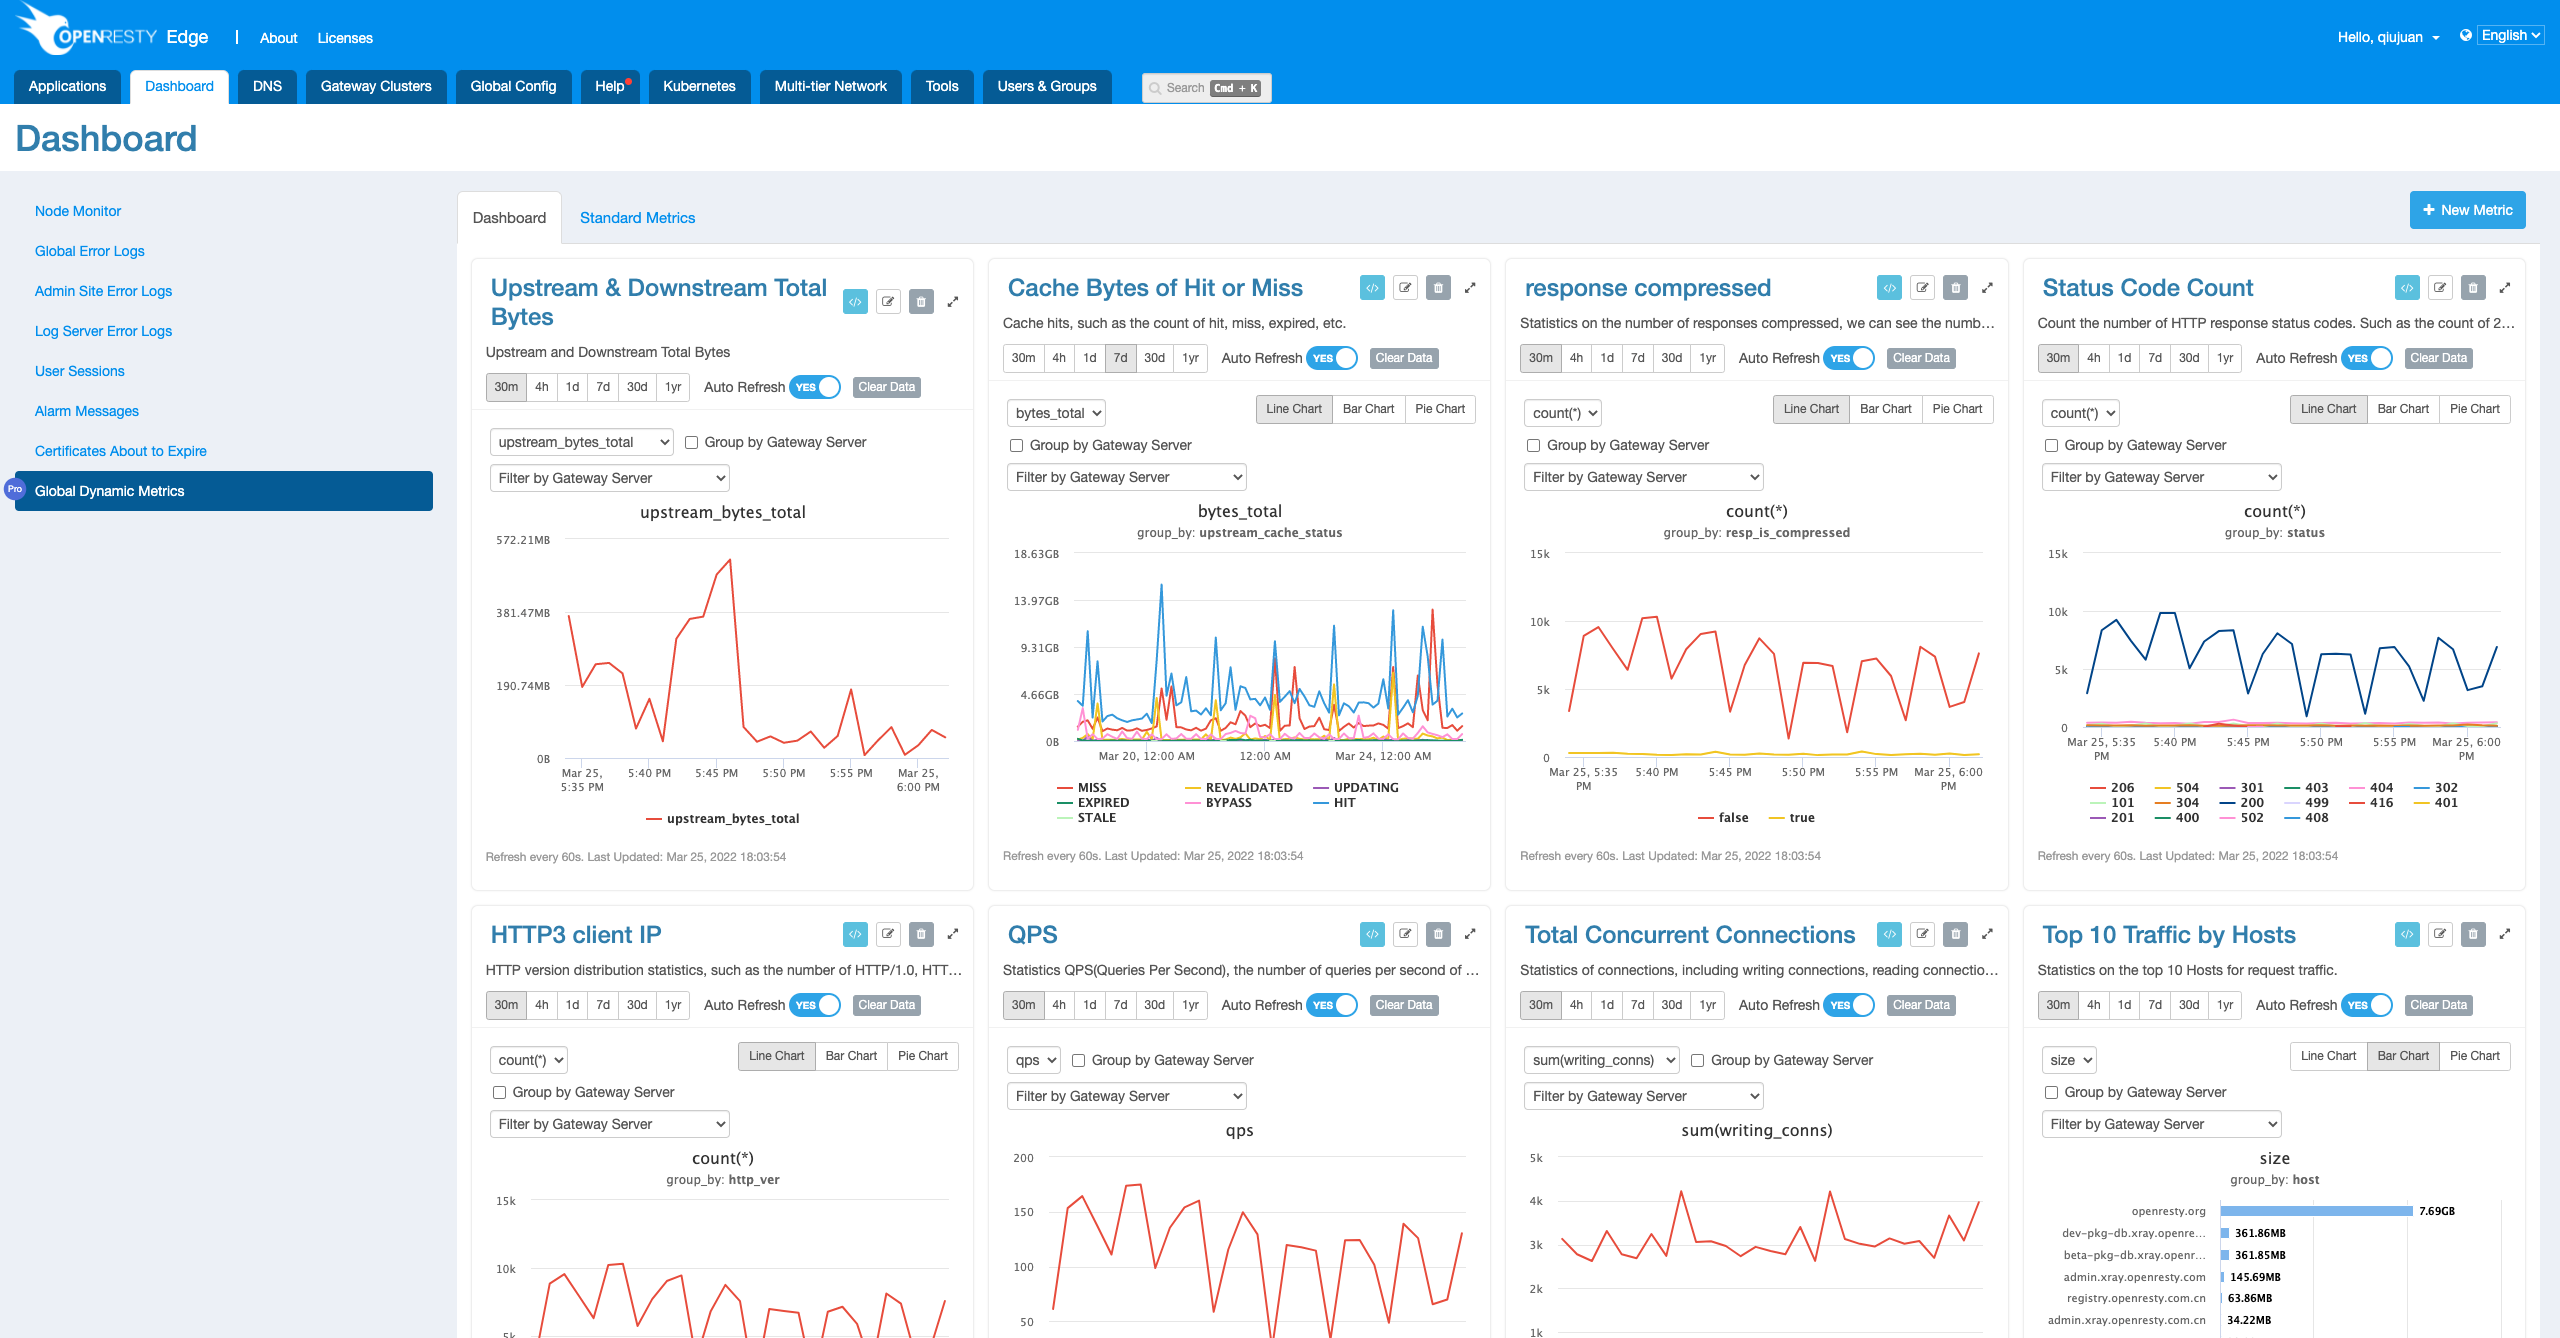
Task: Delete the Total Concurrent Connections metric
Action: 1955,934
